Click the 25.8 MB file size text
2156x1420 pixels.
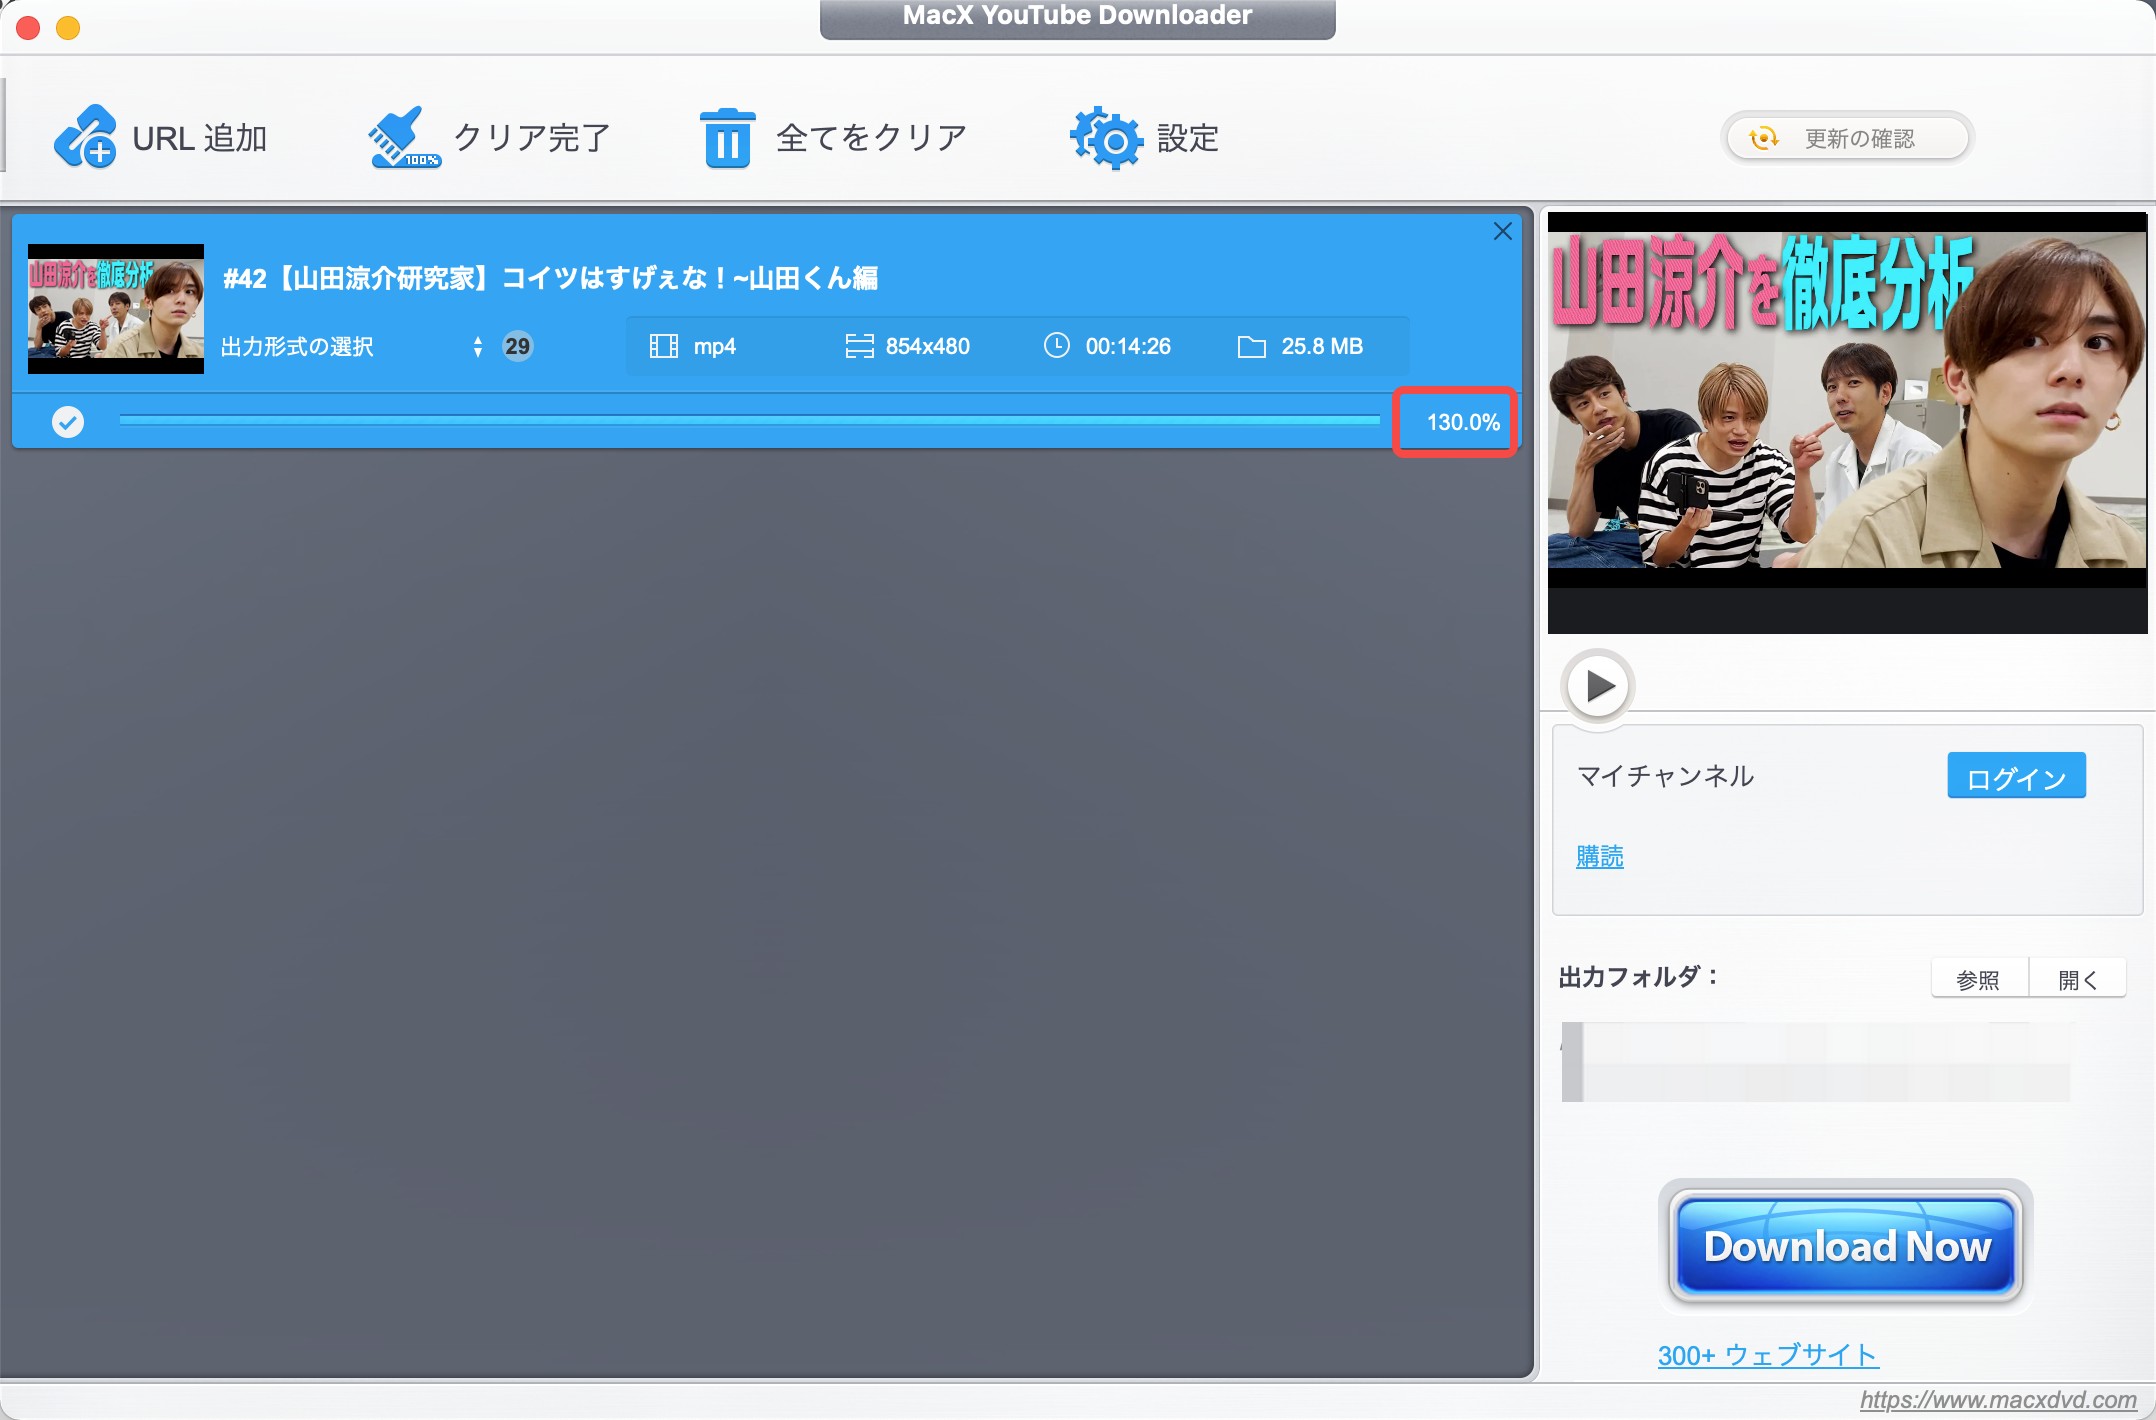point(1322,346)
